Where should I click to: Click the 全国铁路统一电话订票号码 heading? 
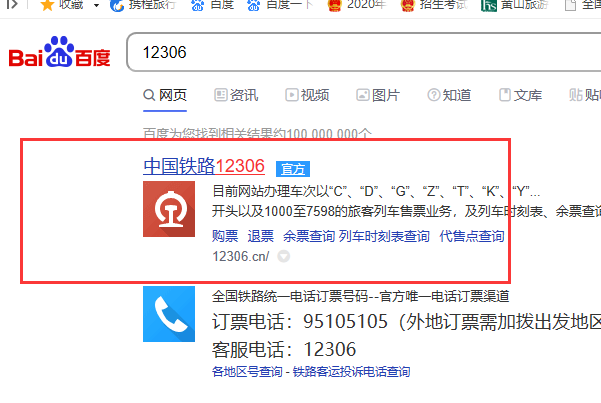click(x=361, y=296)
